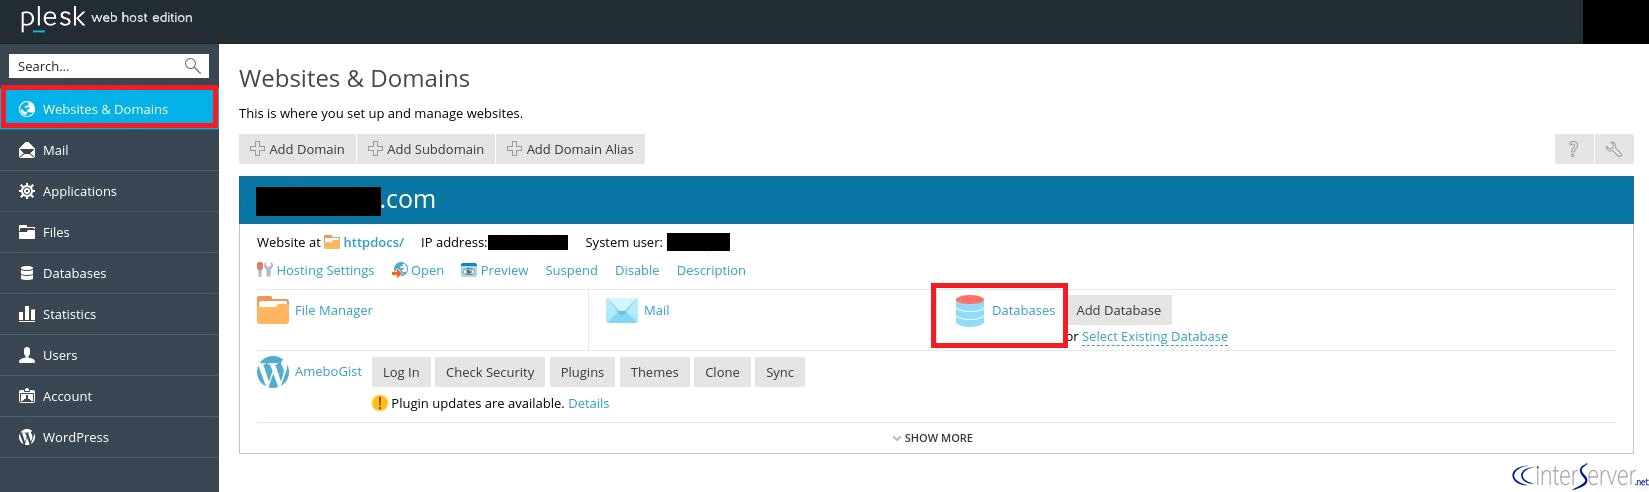Click the Open site link

(427, 270)
